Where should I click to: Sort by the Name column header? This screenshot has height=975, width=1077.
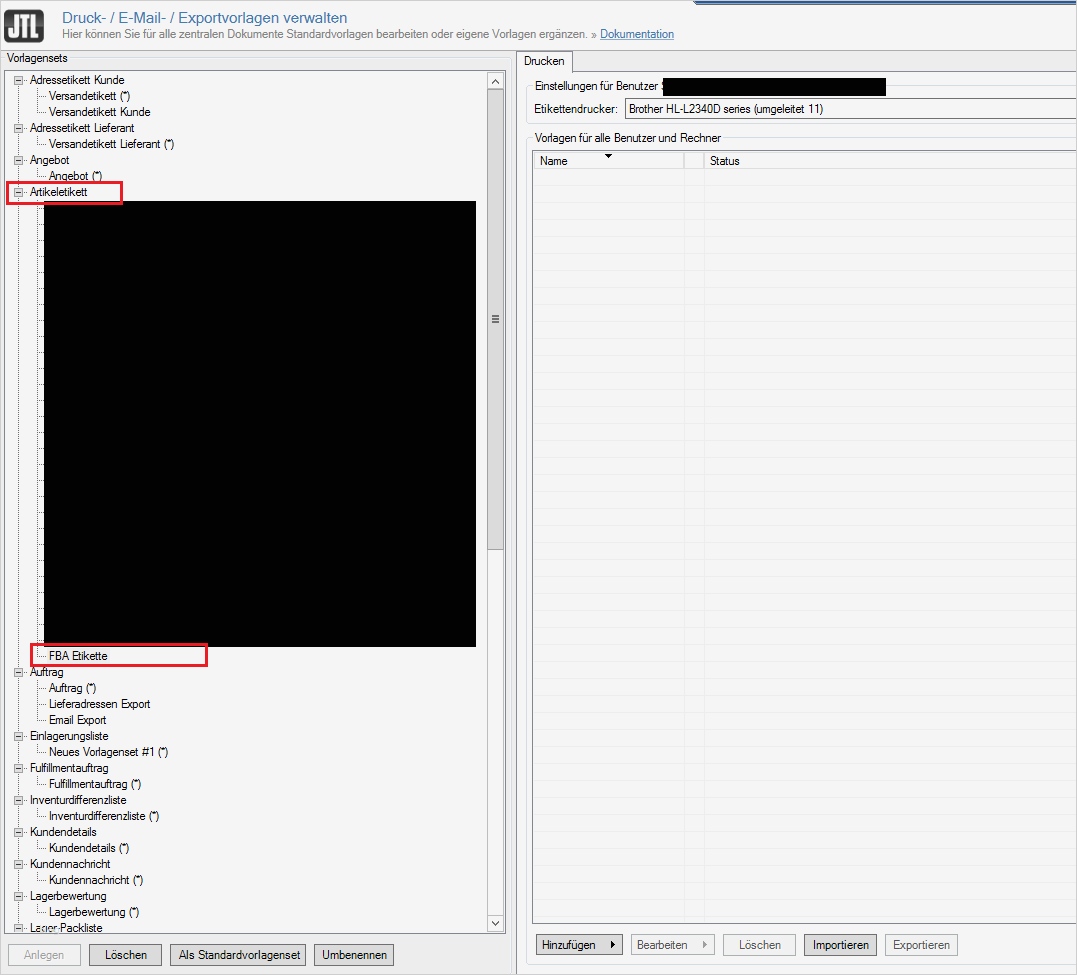608,161
